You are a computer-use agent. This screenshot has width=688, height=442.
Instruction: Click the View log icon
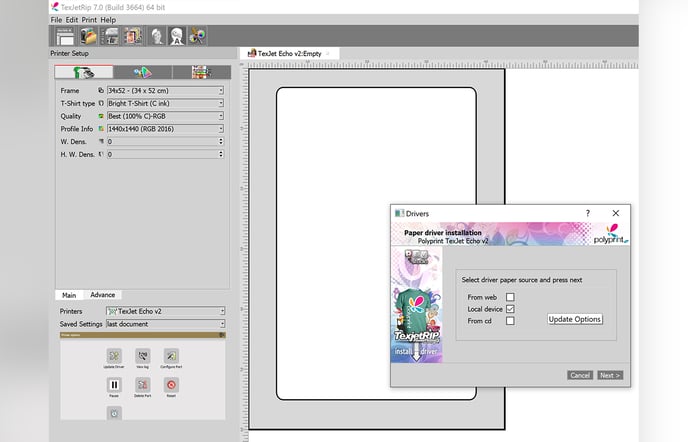[x=143, y=356]
